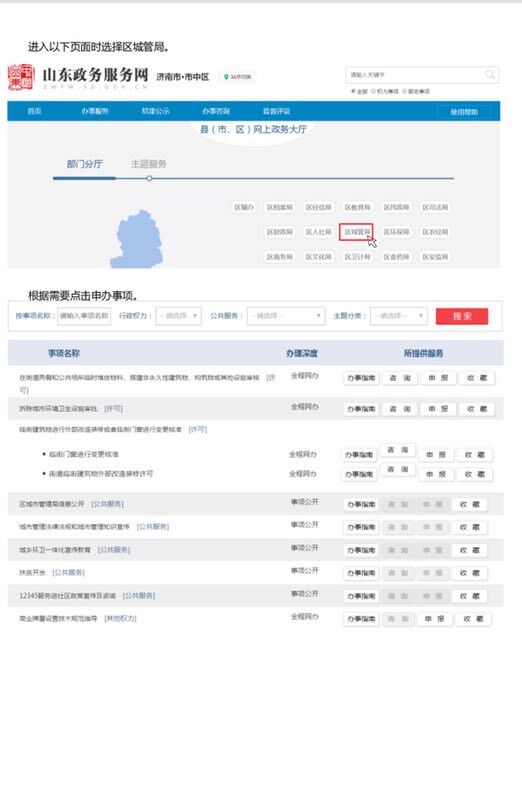Click 申报 in the first item row
Screen dimensions: 522x800
coord(438,378)
